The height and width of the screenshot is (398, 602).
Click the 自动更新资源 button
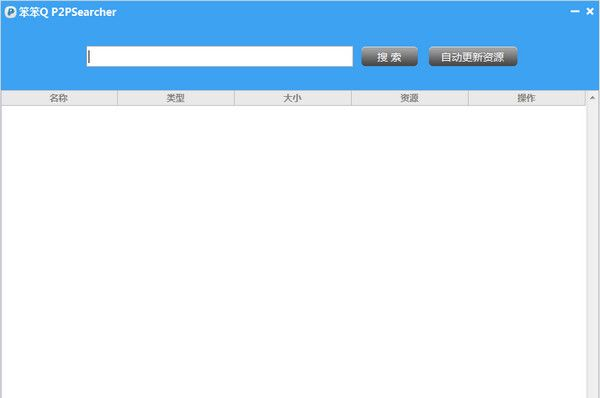click(x=473, y=57)
